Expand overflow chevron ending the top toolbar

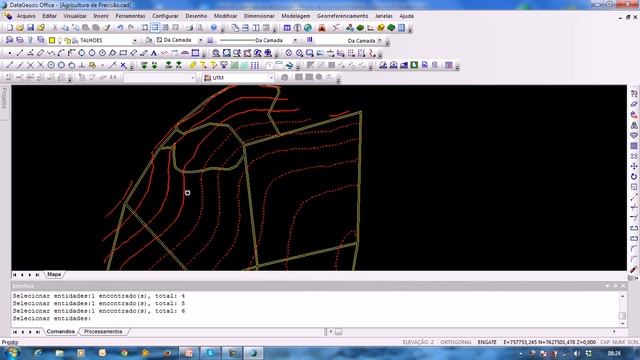[x=410, y=29]
